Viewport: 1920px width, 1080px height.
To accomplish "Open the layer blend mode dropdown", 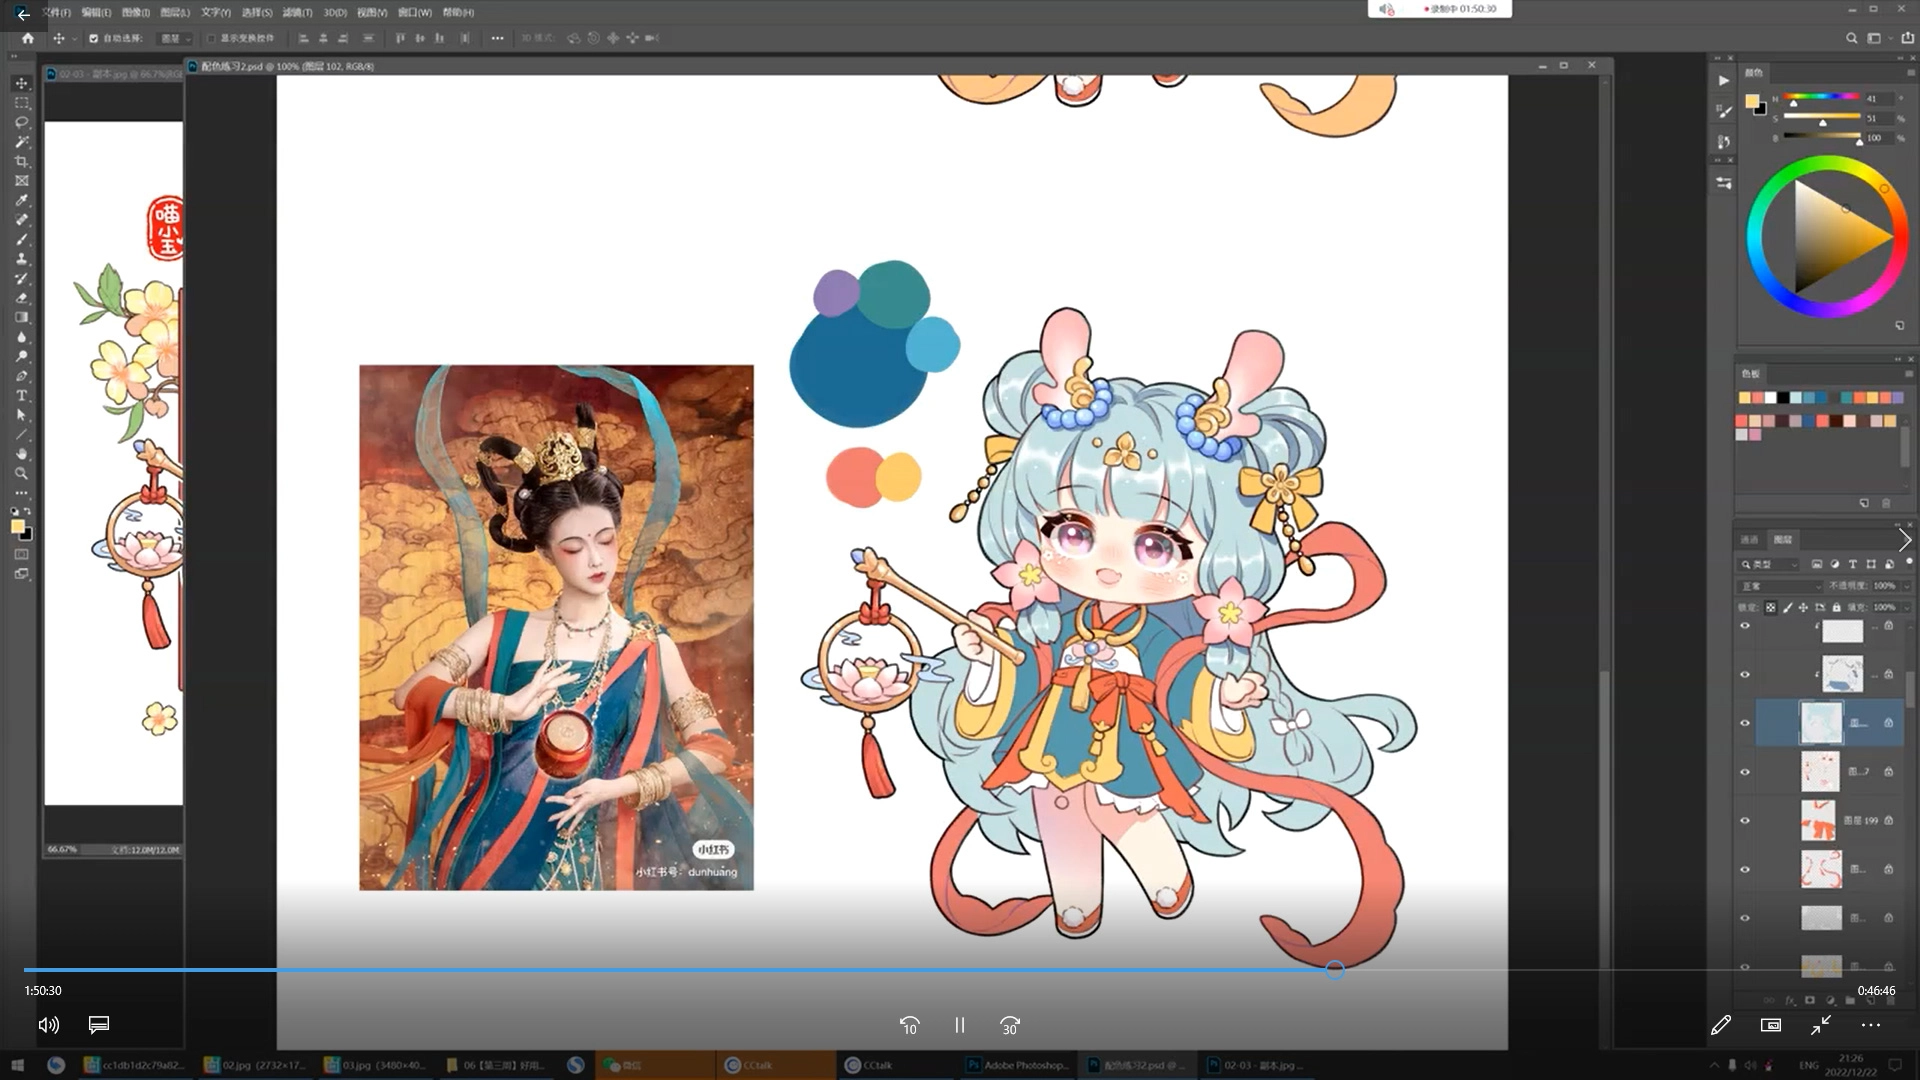I will click(1782, 586).
